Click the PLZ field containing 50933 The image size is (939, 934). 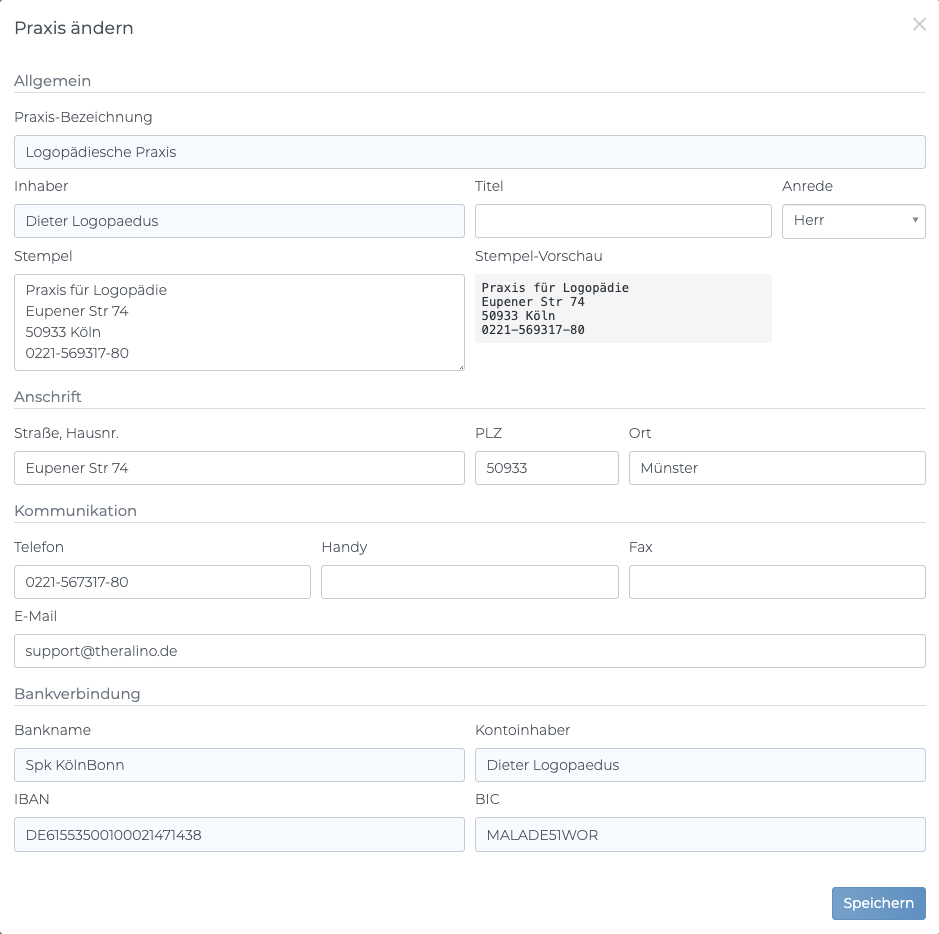(x=546, y=468)
